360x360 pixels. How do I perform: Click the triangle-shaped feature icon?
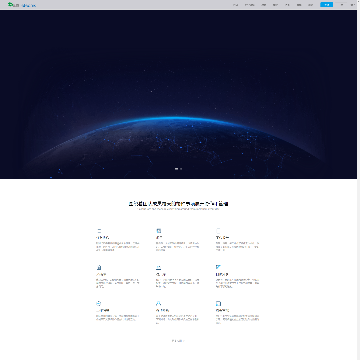pyautogui.click(x=159, y=303)
